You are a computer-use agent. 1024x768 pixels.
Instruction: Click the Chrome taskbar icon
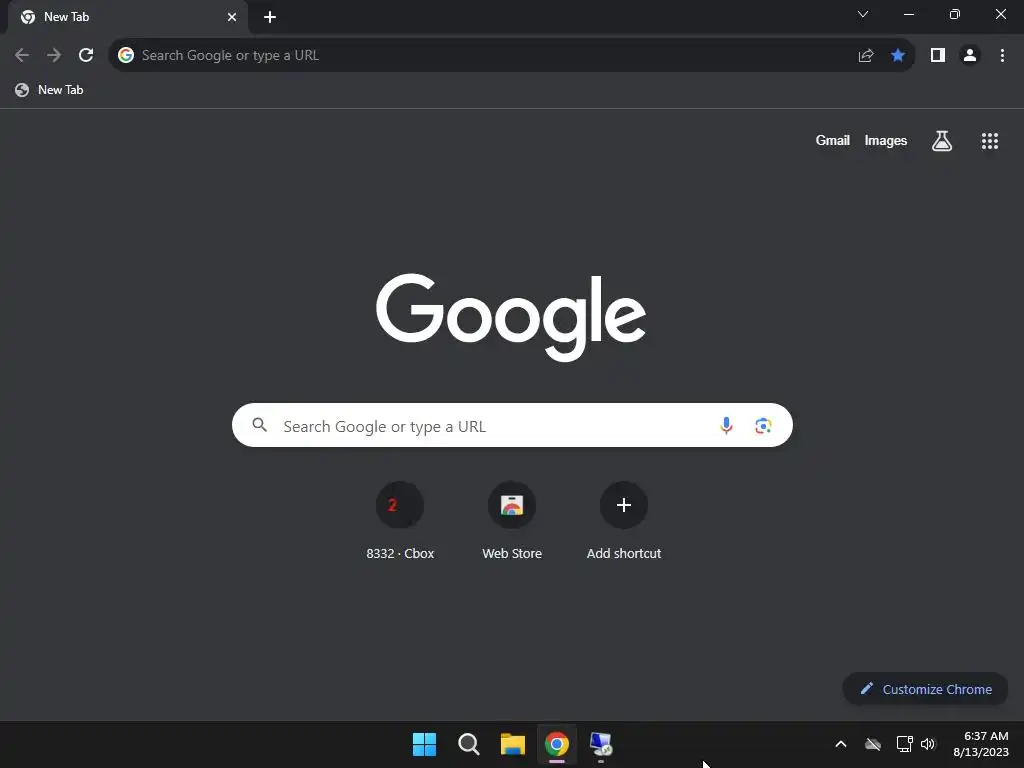pyautogui.click(x=556, y=744)
